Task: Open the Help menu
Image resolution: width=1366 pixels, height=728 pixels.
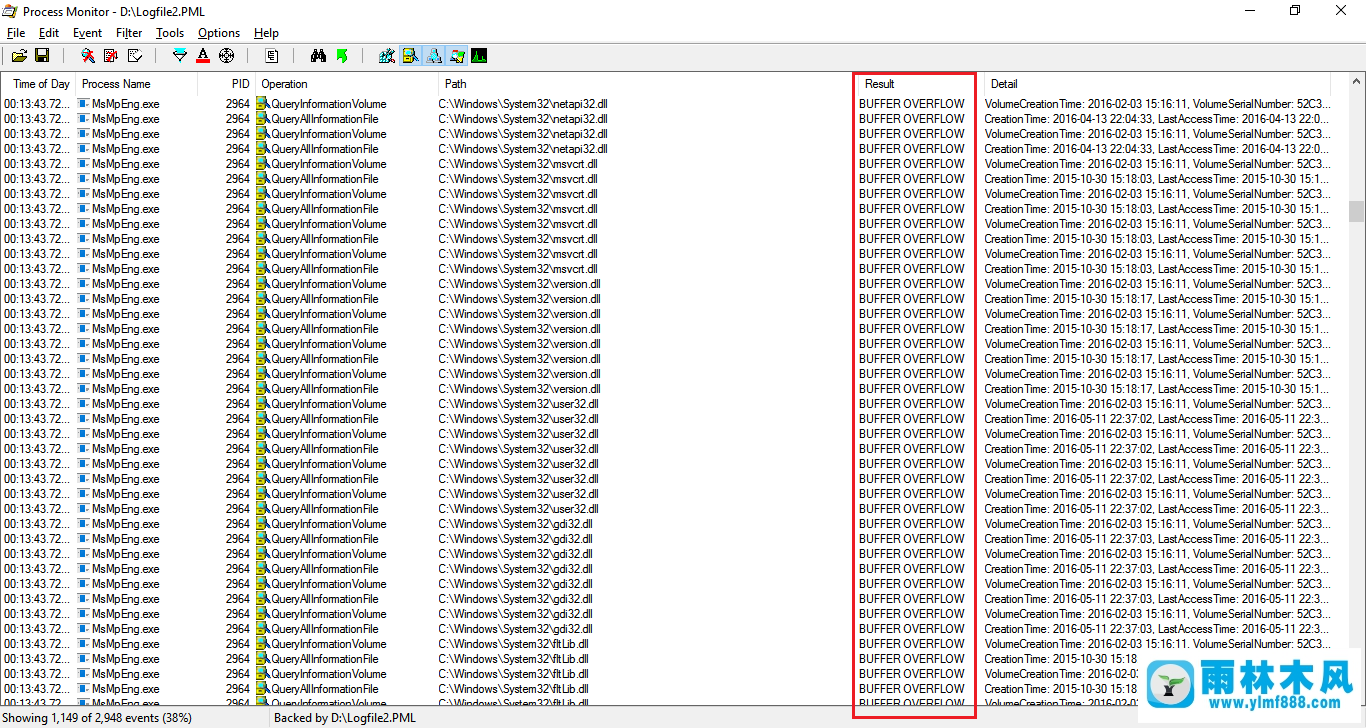Action: (266, 33)
